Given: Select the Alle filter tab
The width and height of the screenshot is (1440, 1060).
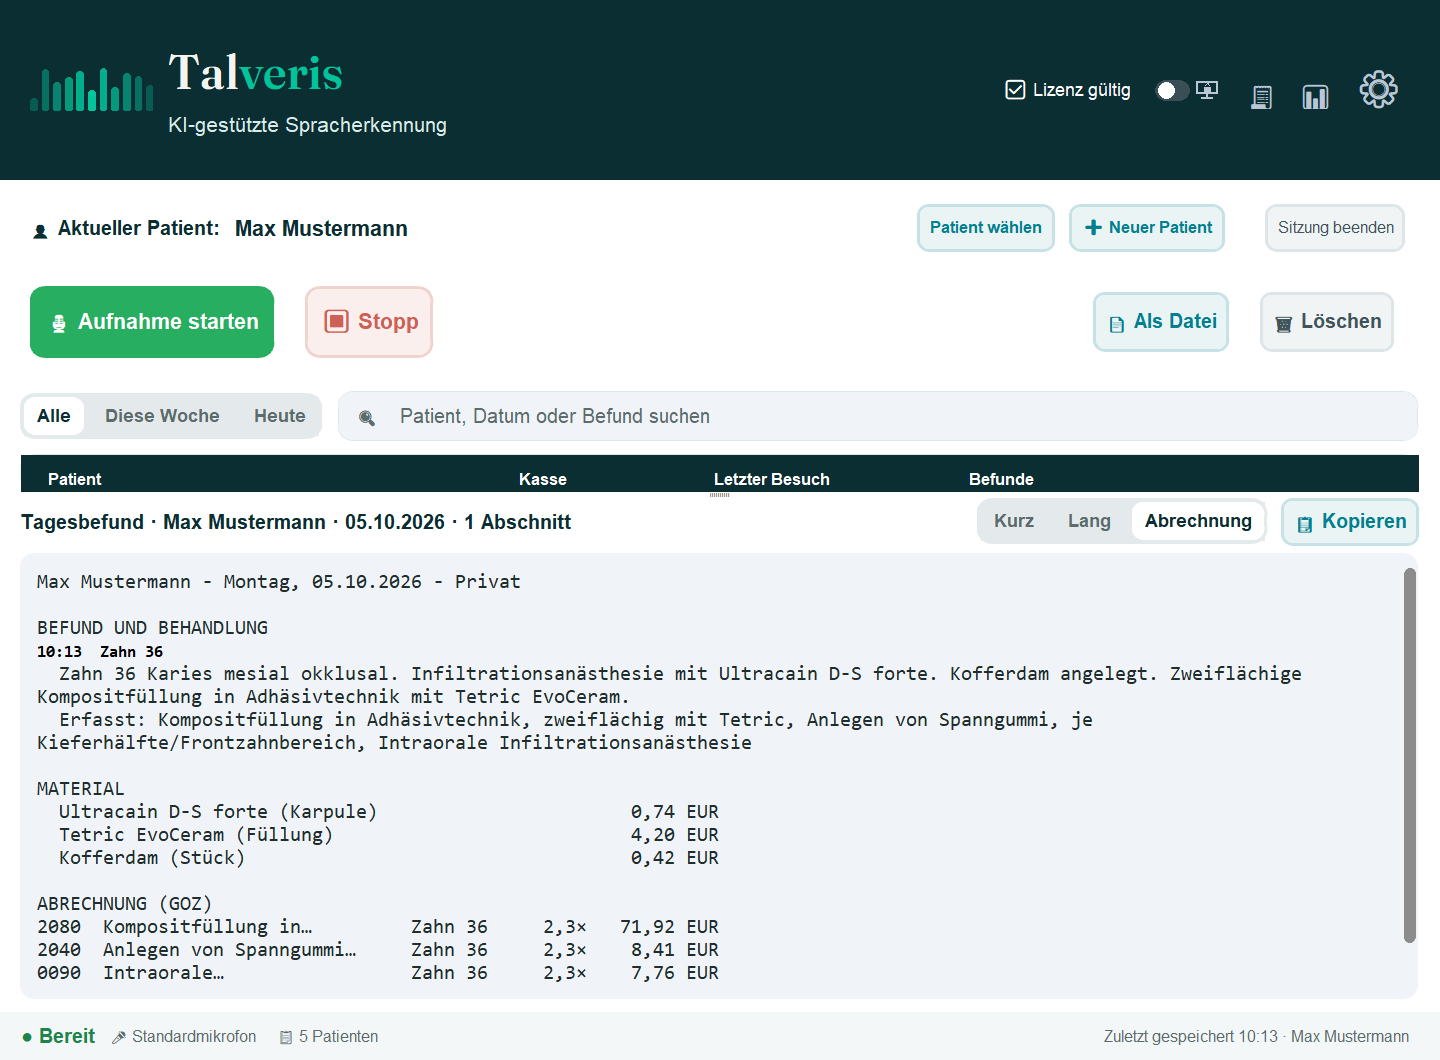Looking at the screenshot, I should pyautogui.click(x=54, y=416).
